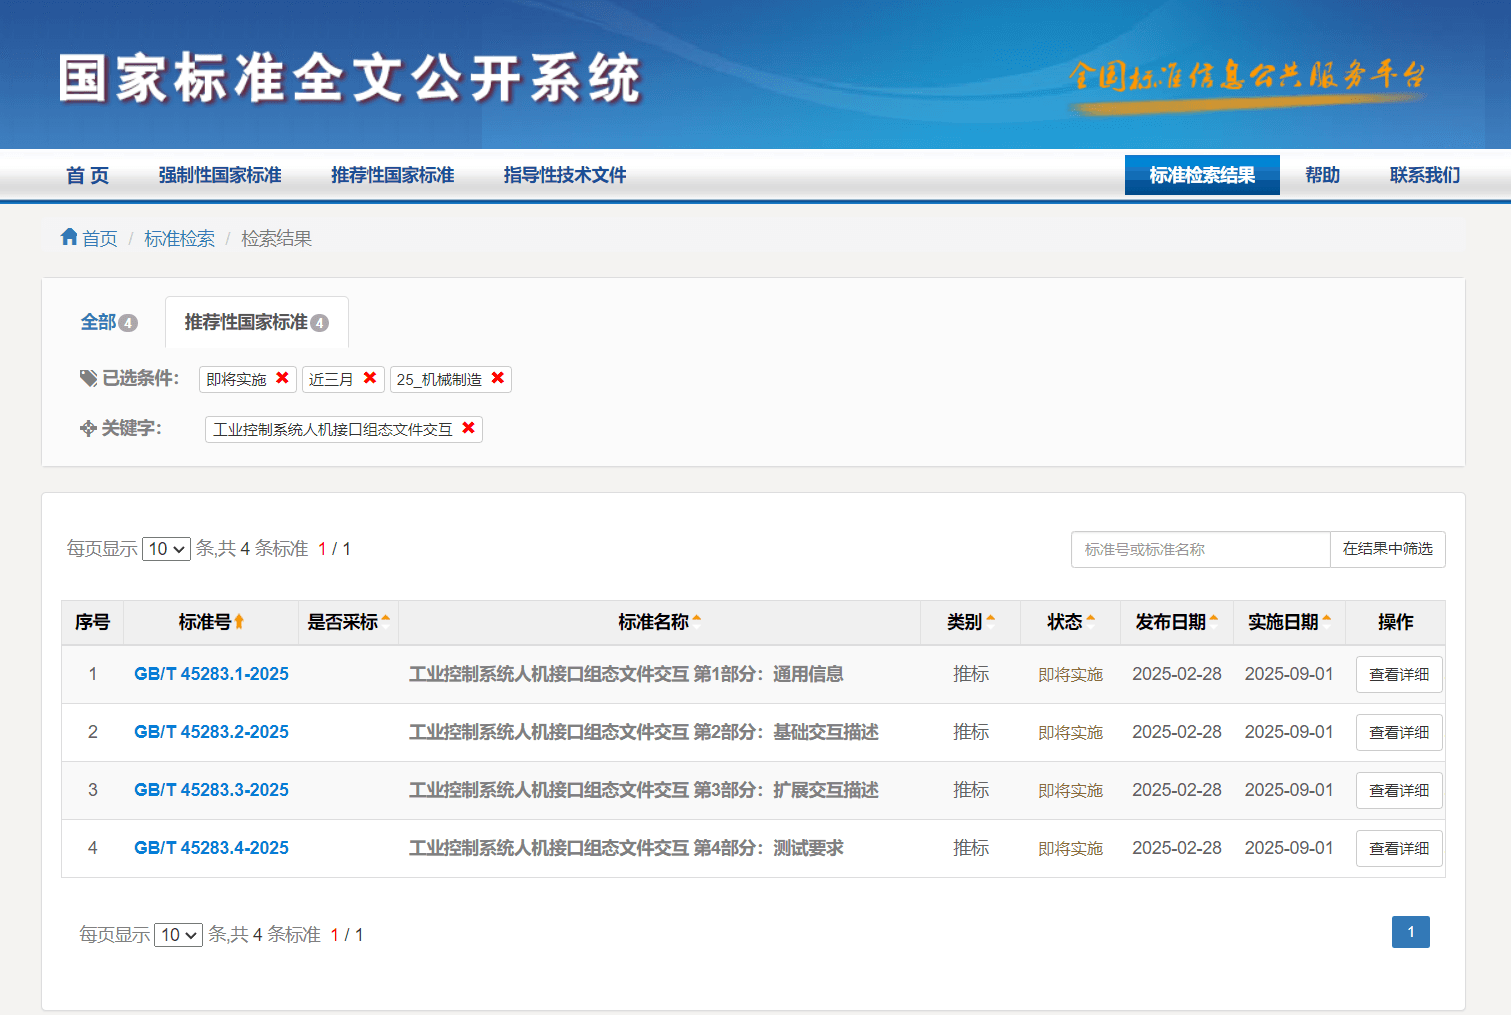Click 查看详细 for GB/T 45283.1-2025
This screenshot has height=1016, width=1511.
point(1399,674)
